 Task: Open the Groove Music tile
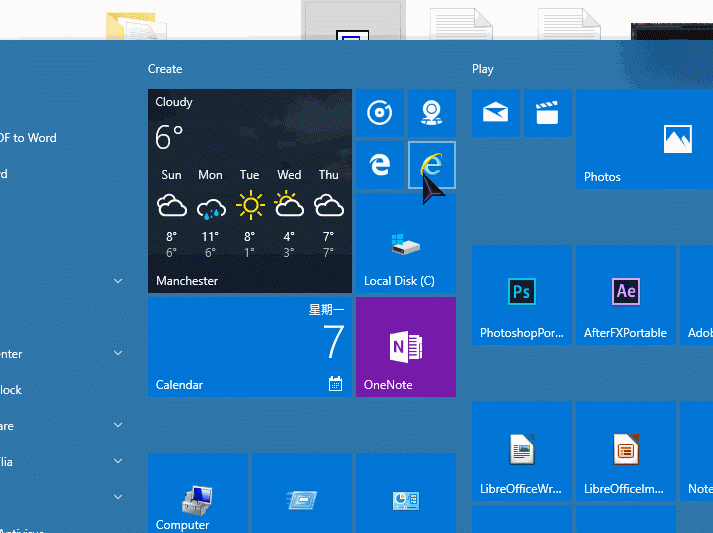[380, 113]
